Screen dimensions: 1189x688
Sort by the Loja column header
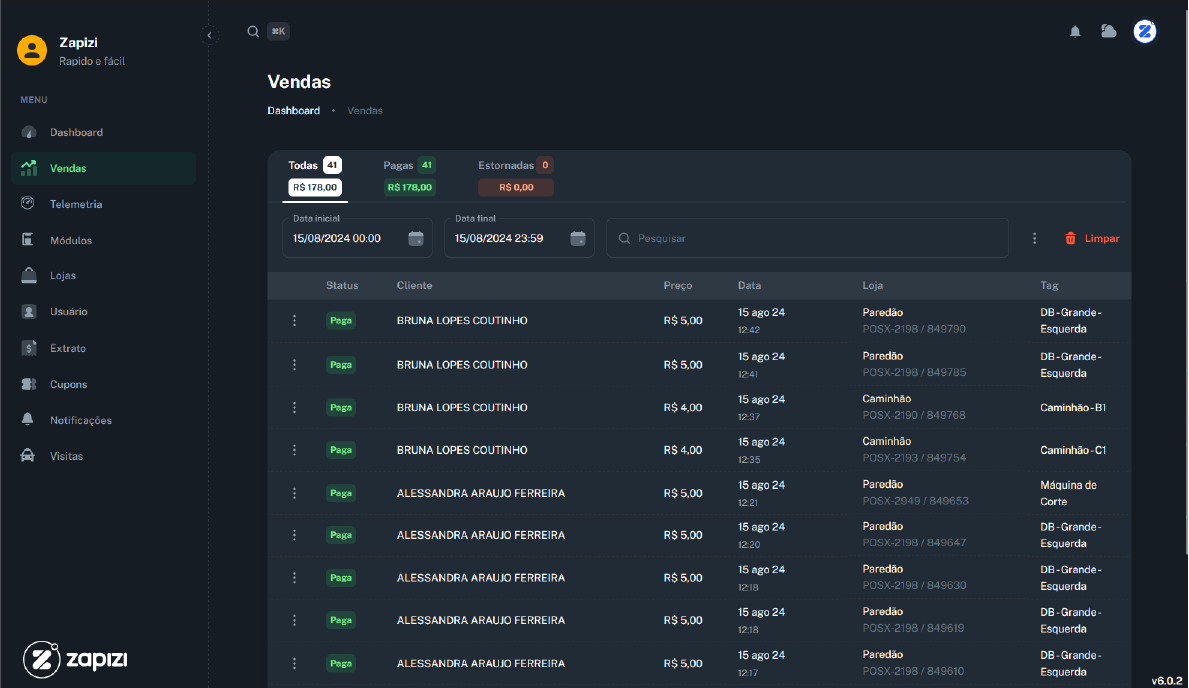point(873,286)
